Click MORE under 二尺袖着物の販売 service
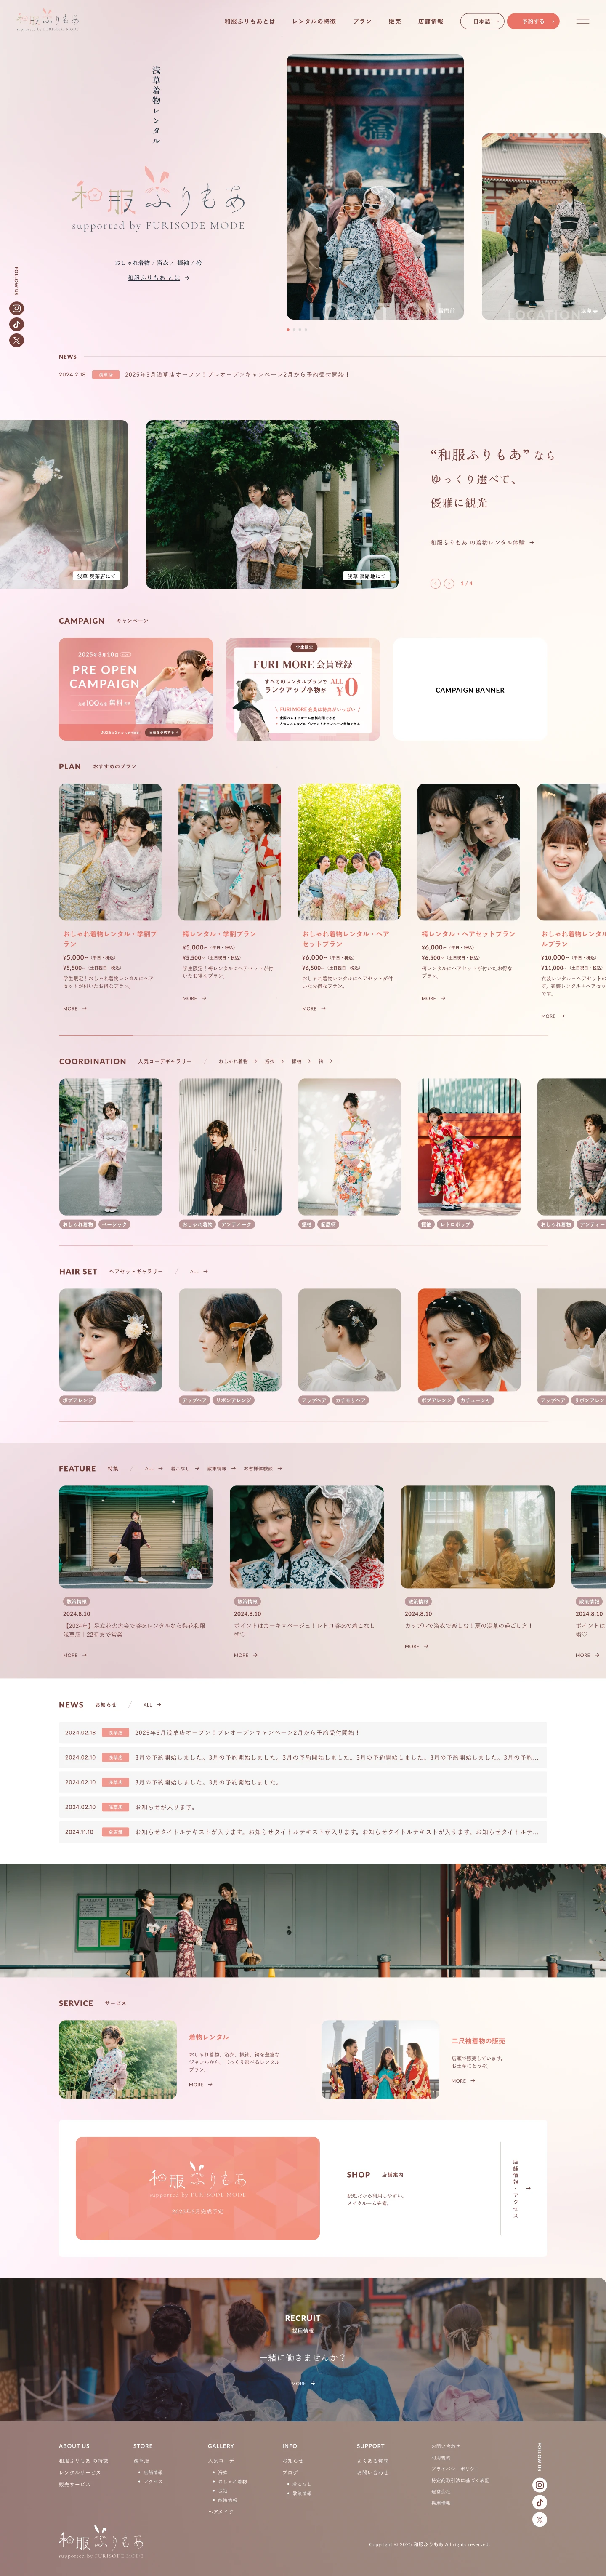This screenshot has height=2576, width=606. tap(463, 2080)
